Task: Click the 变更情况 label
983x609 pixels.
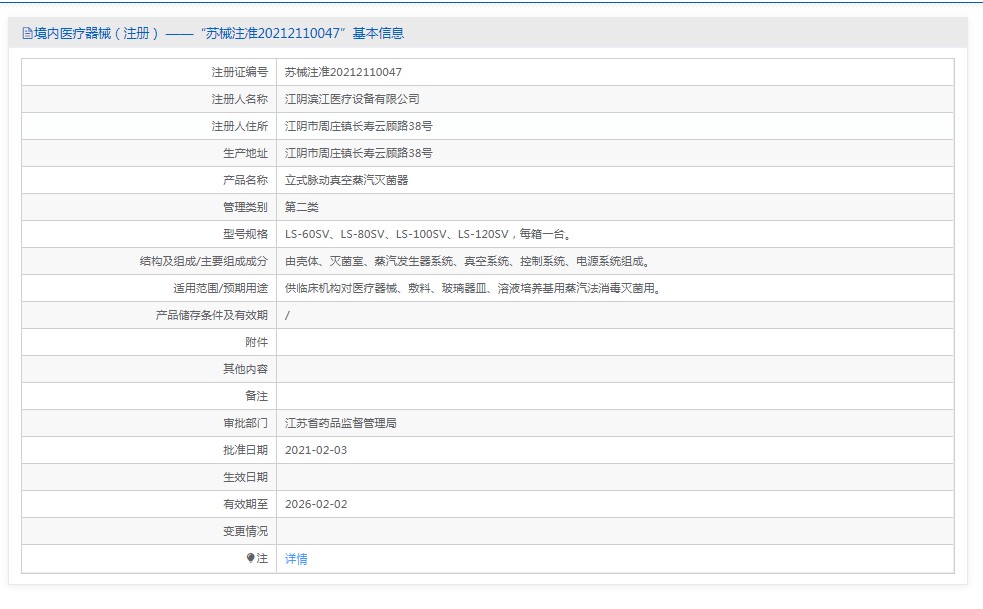Action: [x=245, y=531]
